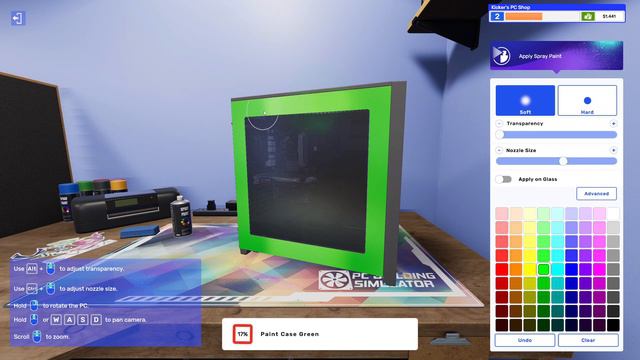Pick the palest green swatch in top row
640x360 pixels.
coord(543,213)
